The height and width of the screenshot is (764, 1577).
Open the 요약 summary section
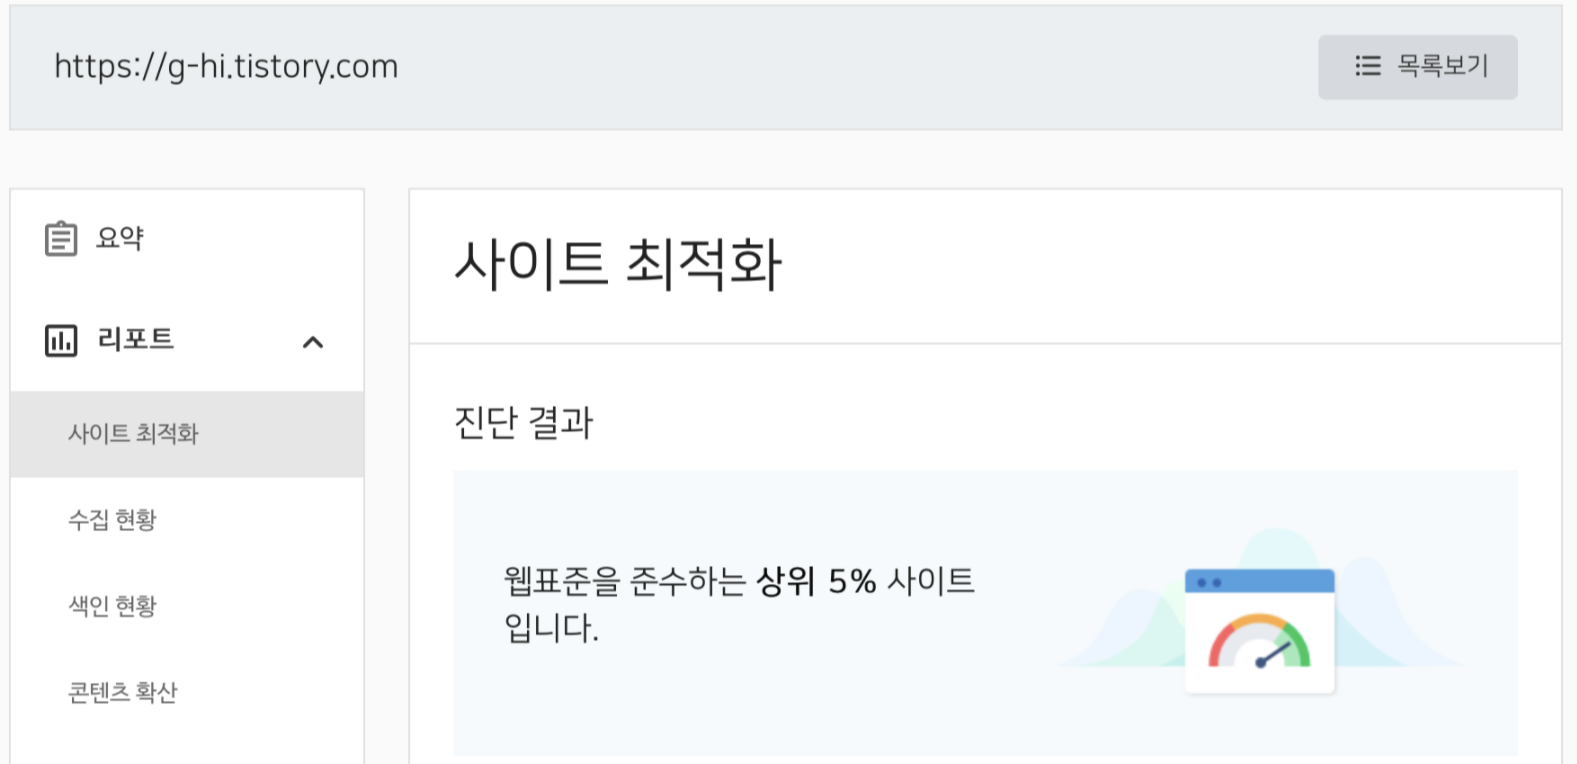tap(120, 238)
